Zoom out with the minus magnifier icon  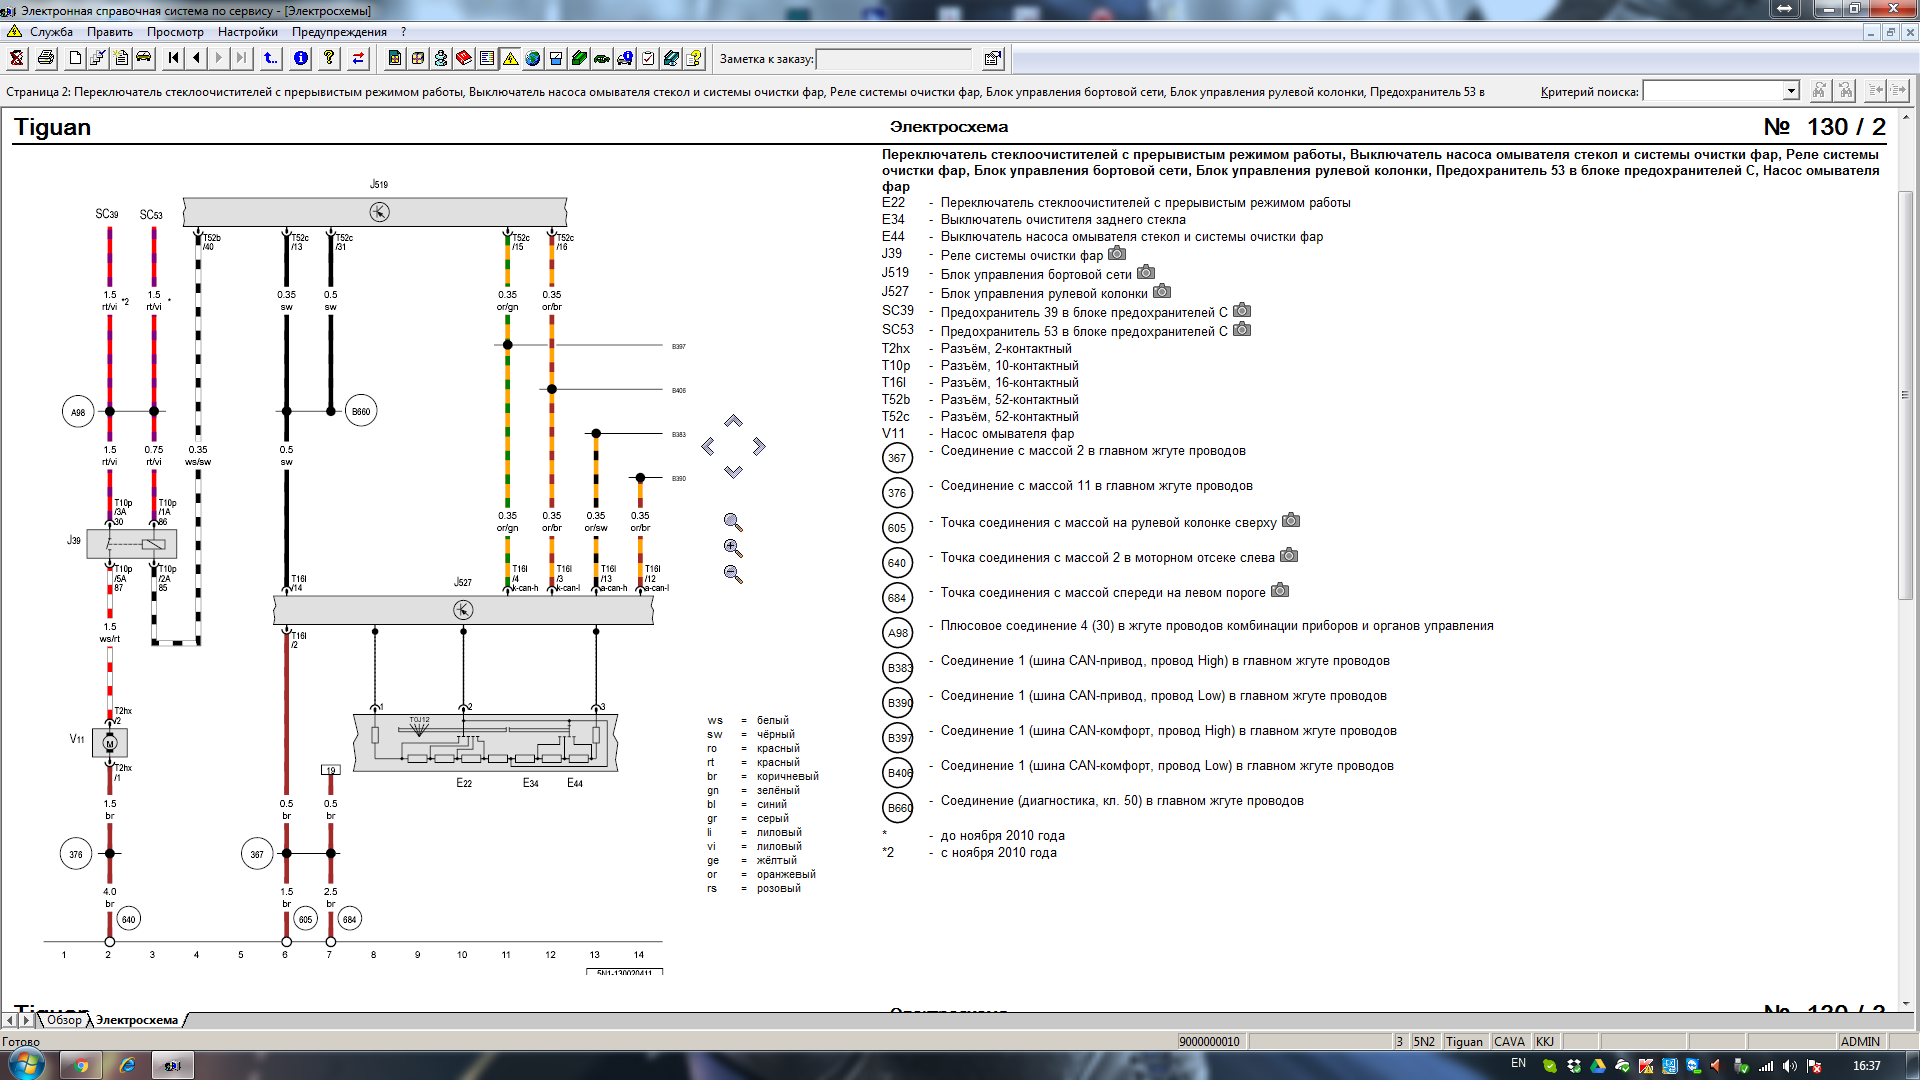(x=733, y=574)
